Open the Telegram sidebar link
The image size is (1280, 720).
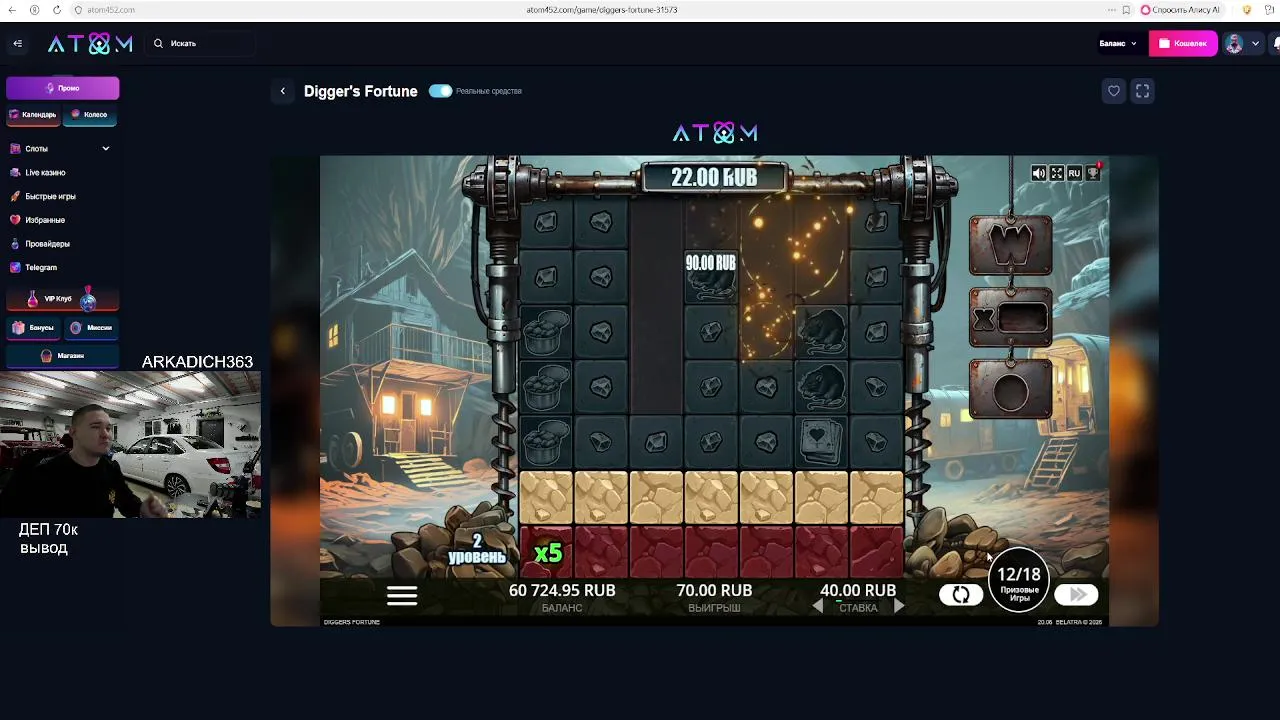[41, 267]
